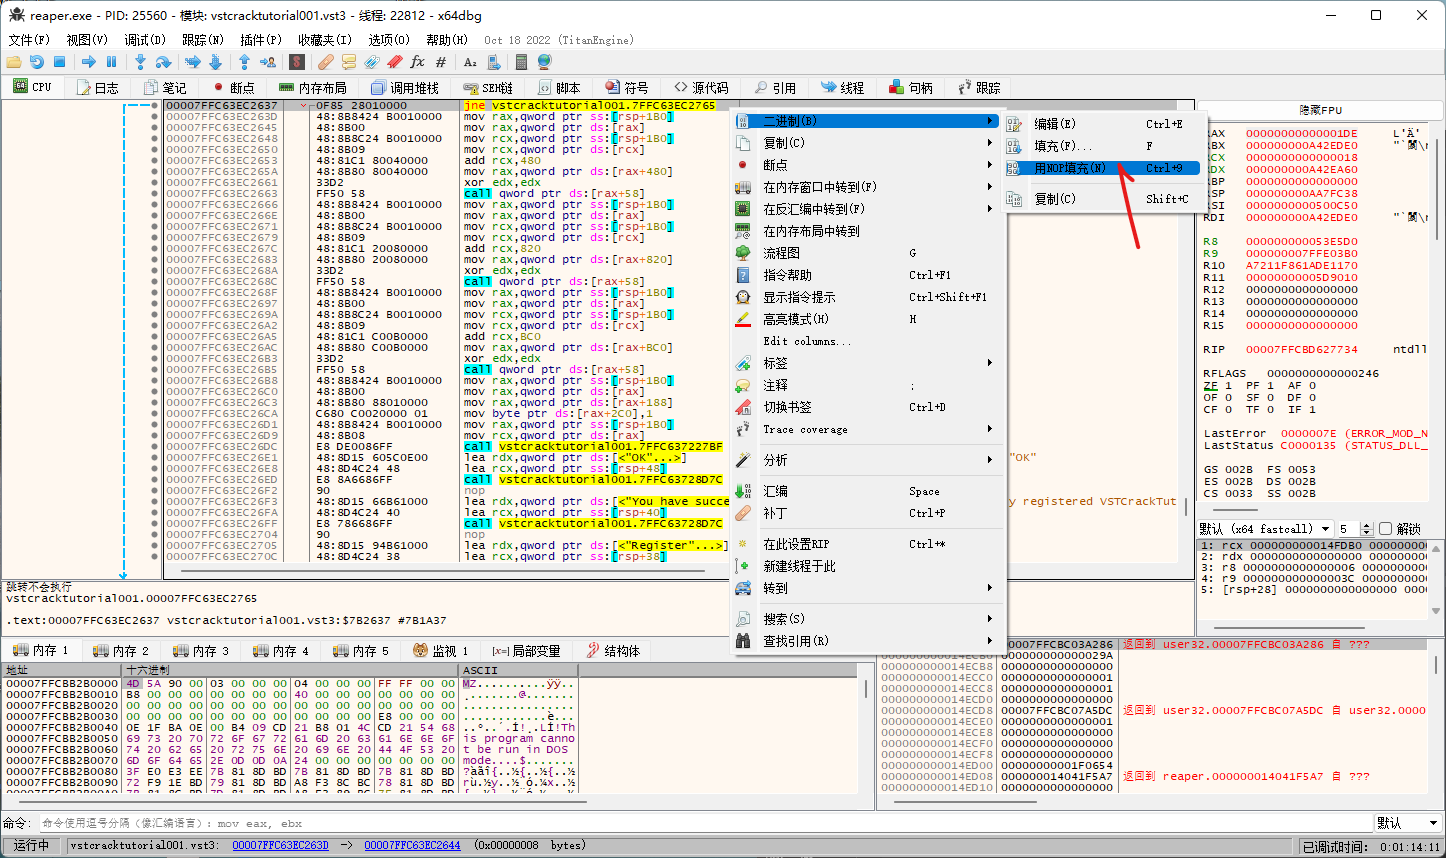
Task: Restart debugging with the restart icon
Action: pos(37,62)
